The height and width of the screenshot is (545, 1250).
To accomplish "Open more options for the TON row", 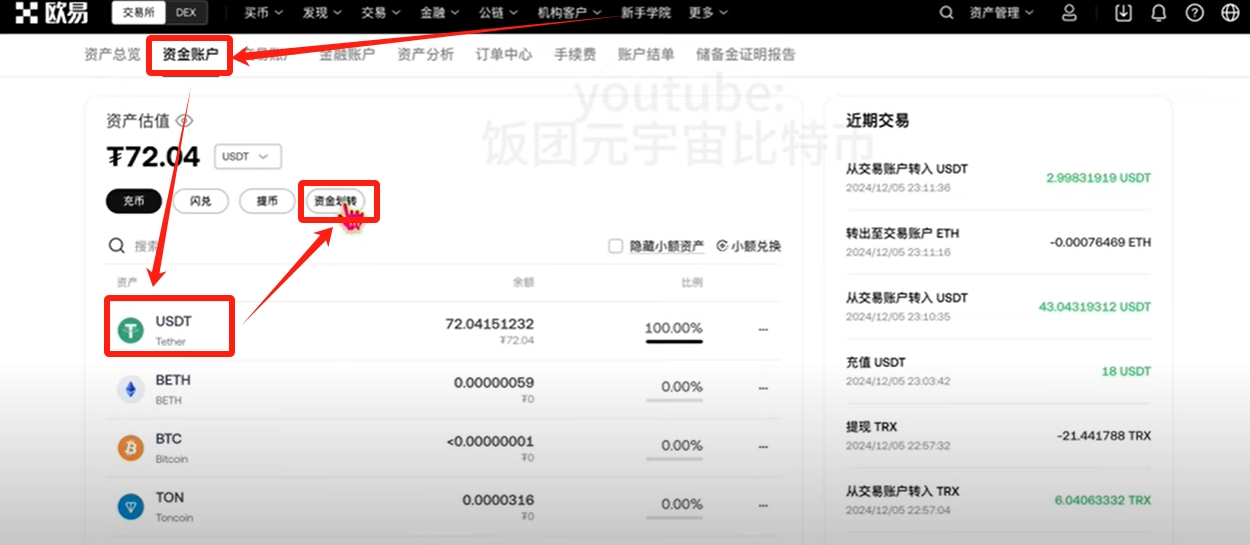I will pos(763,505).
